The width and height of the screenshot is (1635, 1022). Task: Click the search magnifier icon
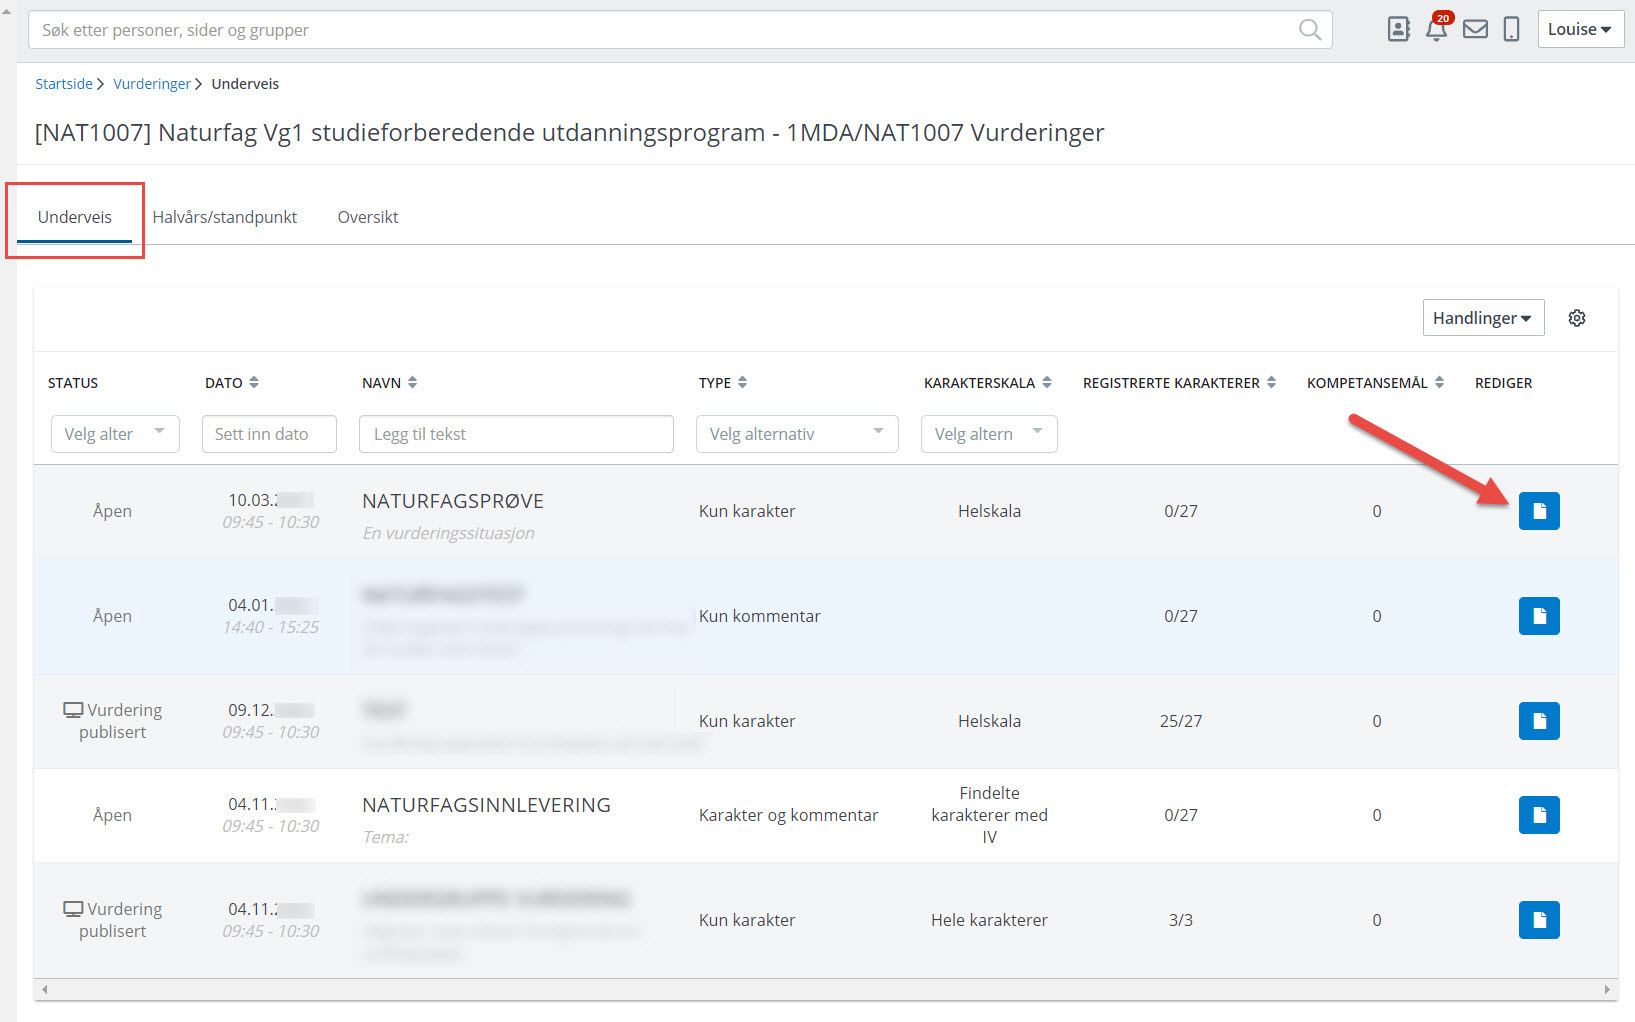[x=1309, y=30]
